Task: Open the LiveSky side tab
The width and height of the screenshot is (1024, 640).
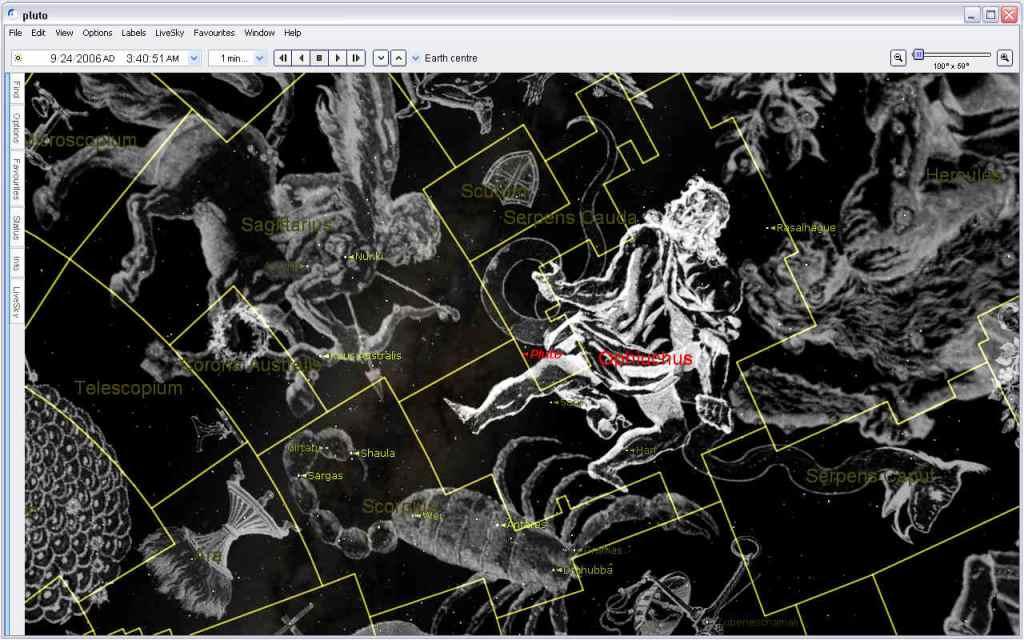Action: pos(16,302)
